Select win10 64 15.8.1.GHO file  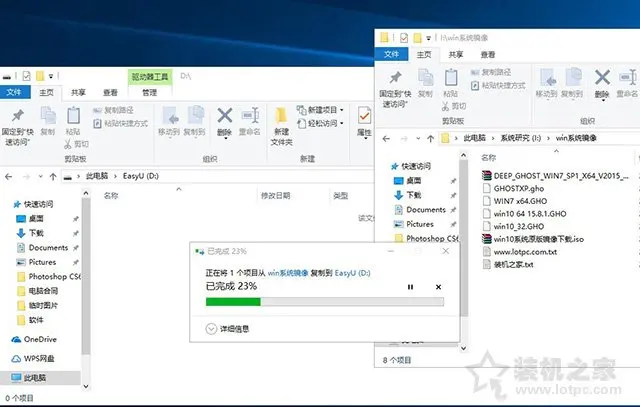524,214
